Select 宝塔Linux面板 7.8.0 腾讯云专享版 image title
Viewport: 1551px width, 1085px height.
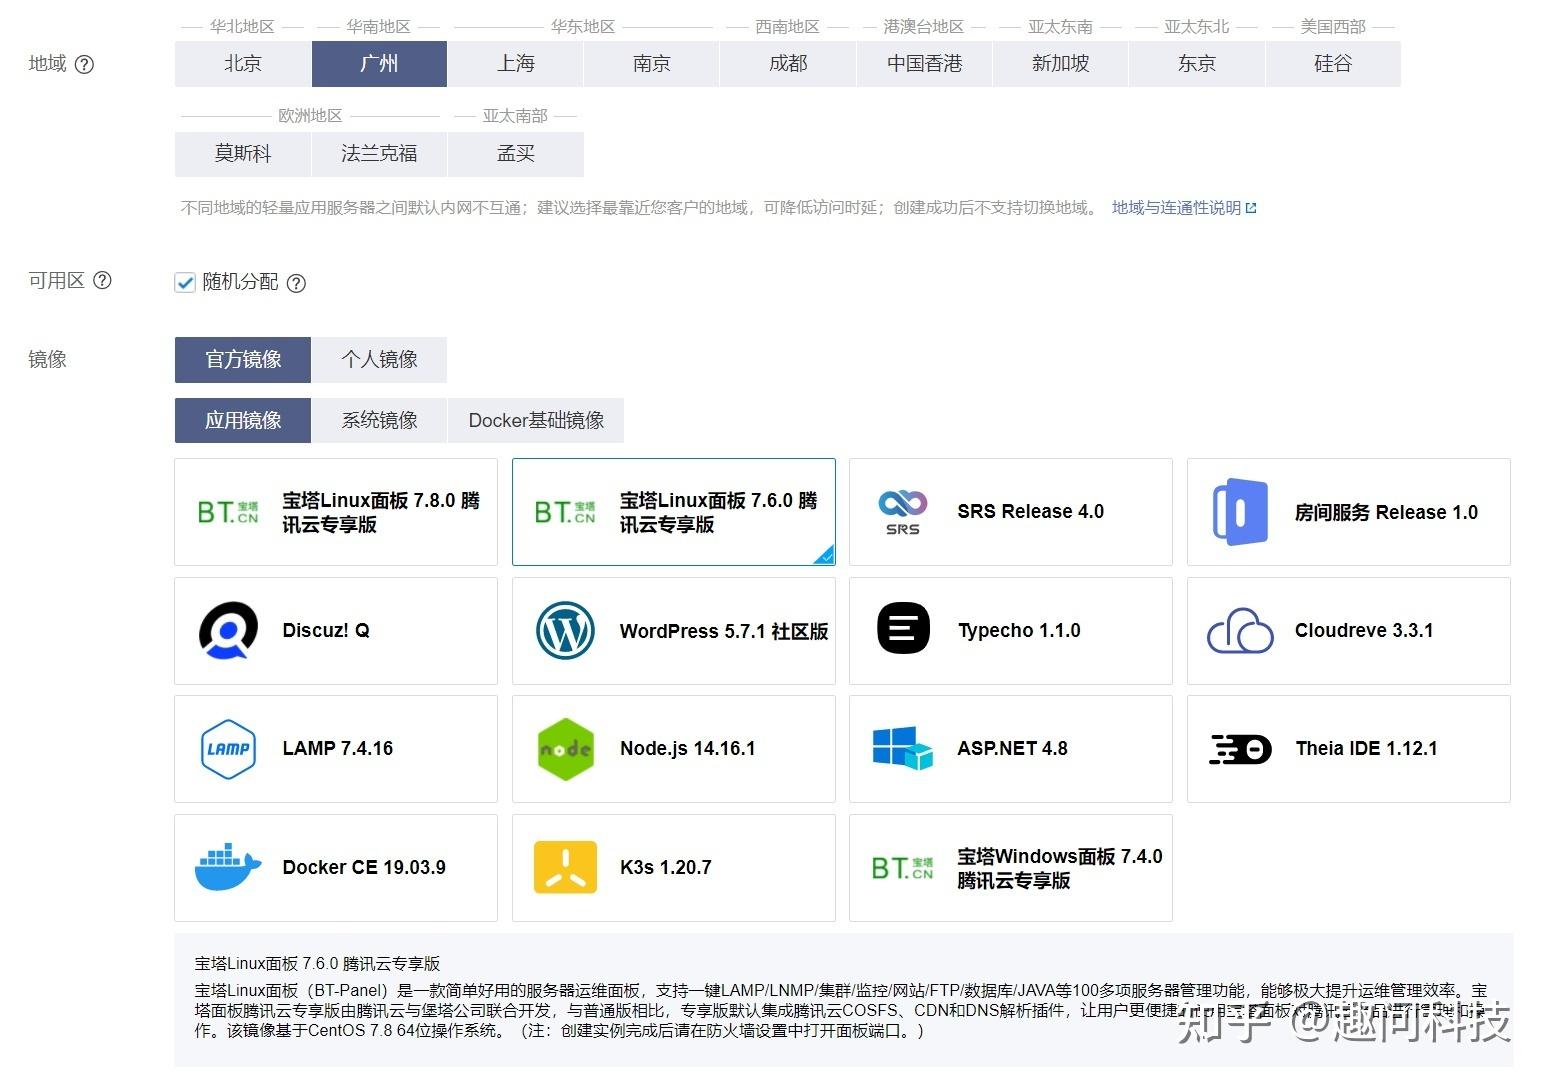click(x=381, y=512)
